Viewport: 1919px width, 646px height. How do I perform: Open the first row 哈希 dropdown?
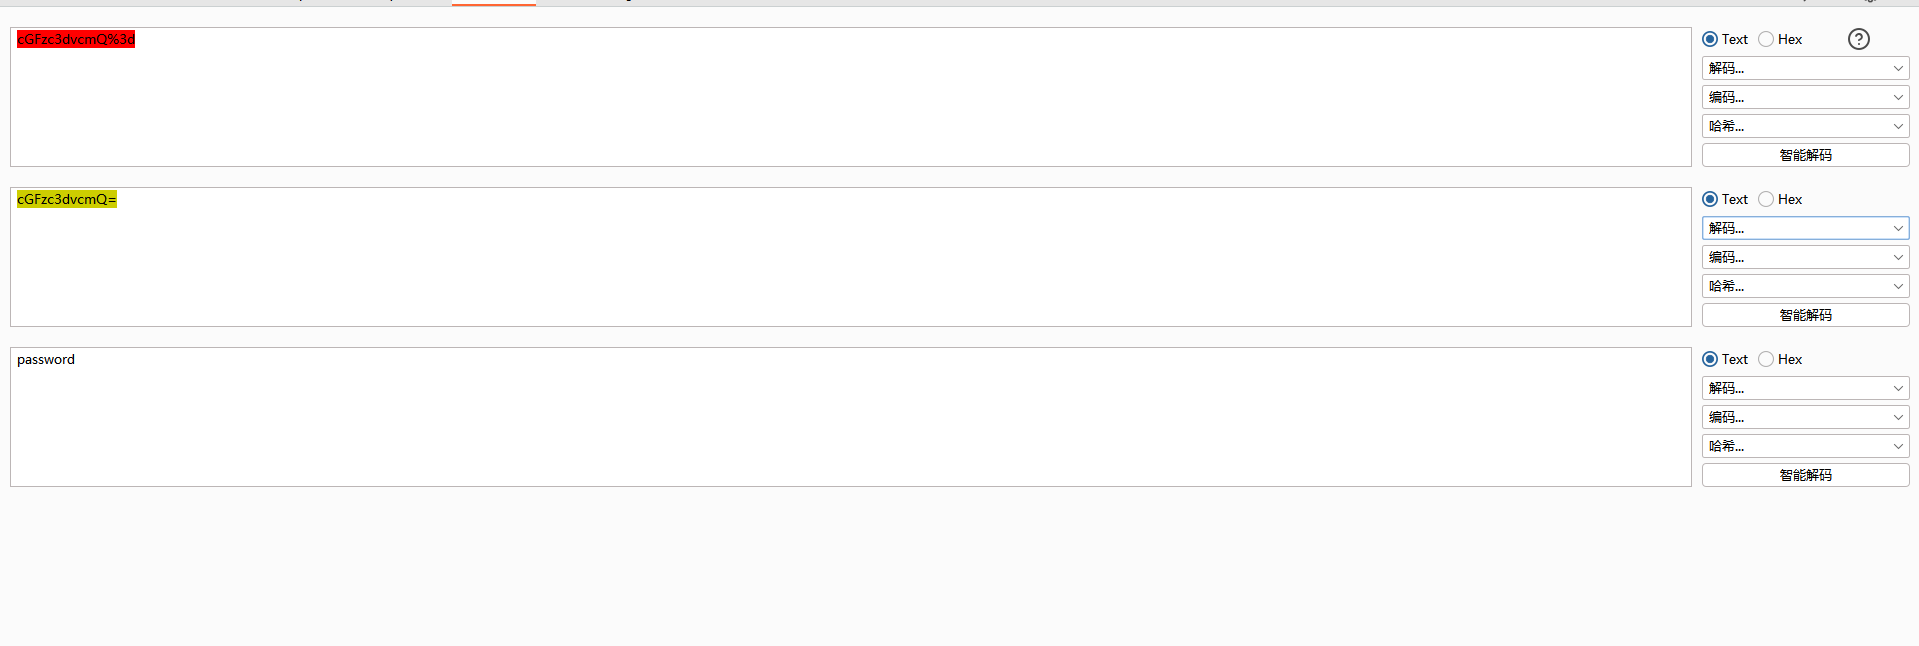(1805, 126)
